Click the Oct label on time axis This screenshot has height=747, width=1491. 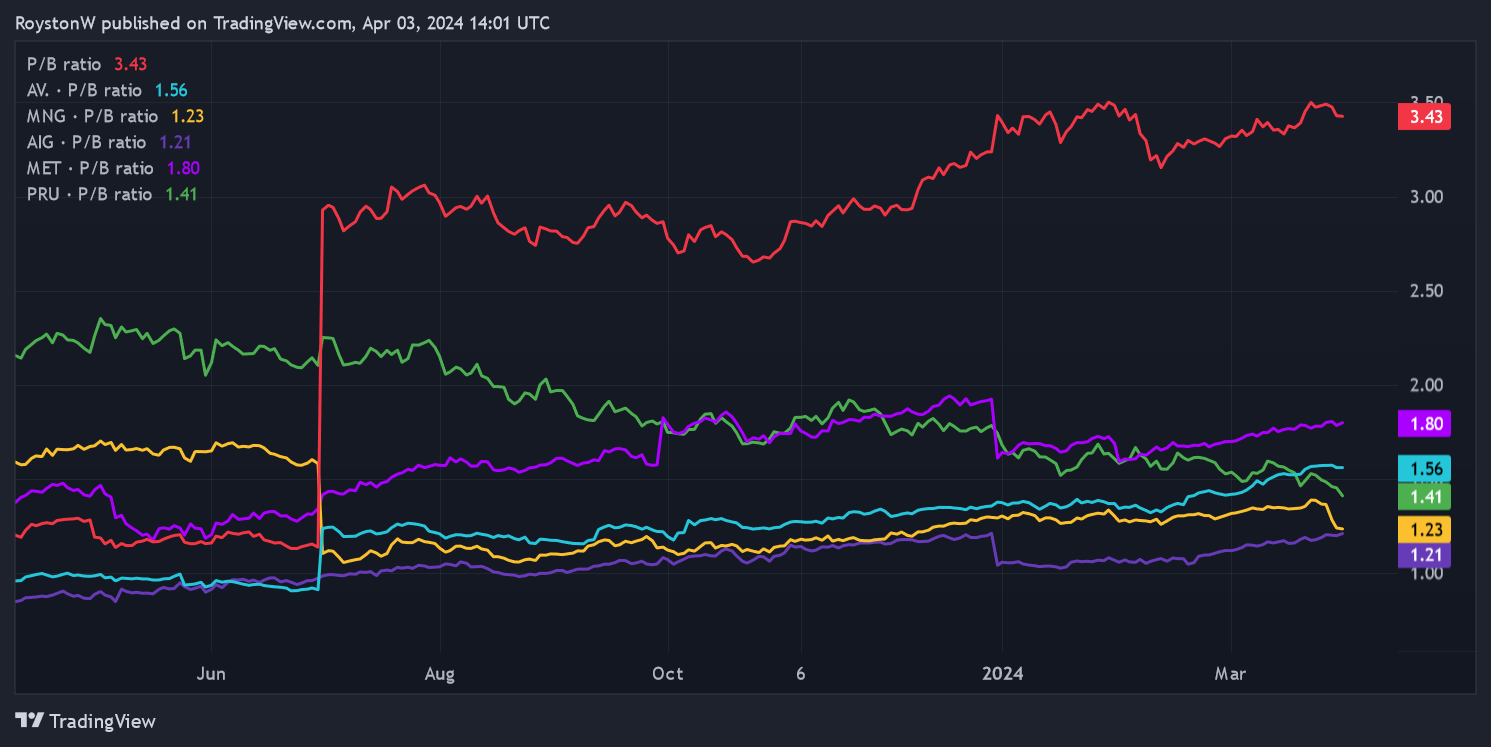[667, 674]
